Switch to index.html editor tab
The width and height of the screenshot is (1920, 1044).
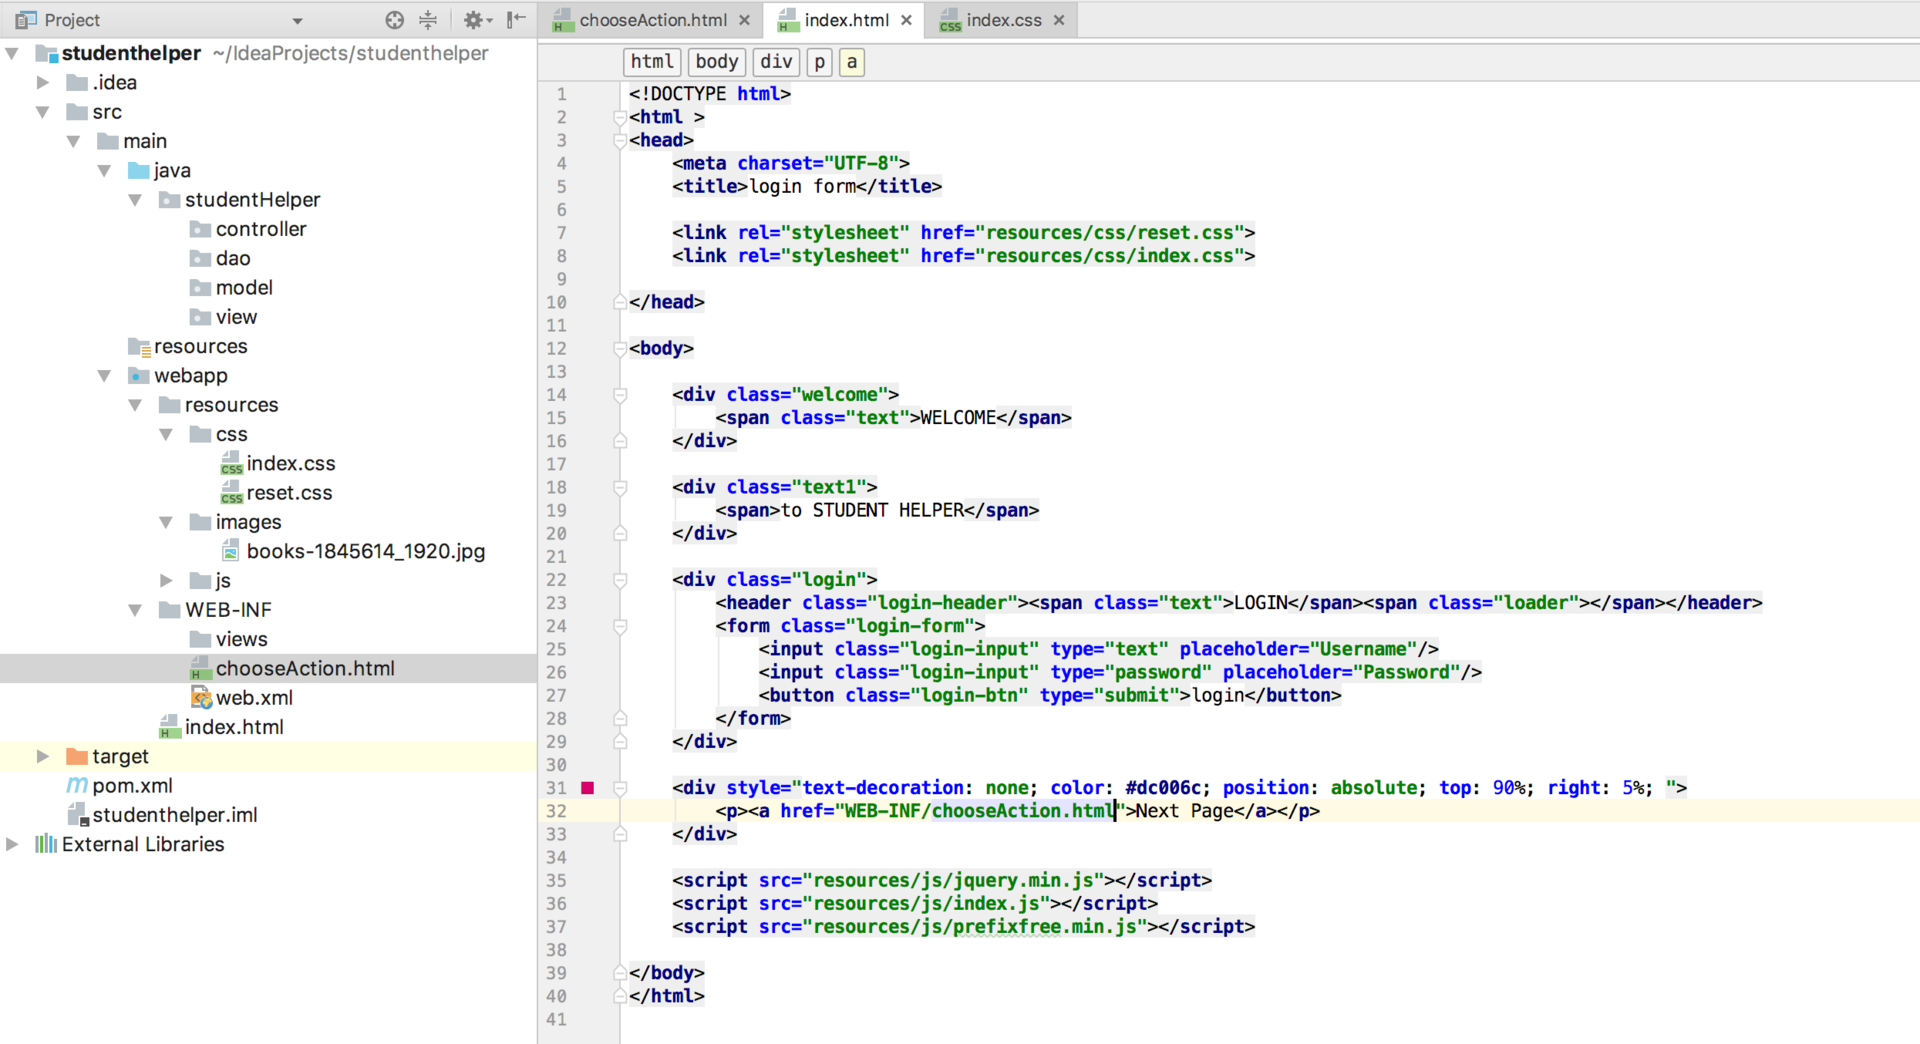846,20
